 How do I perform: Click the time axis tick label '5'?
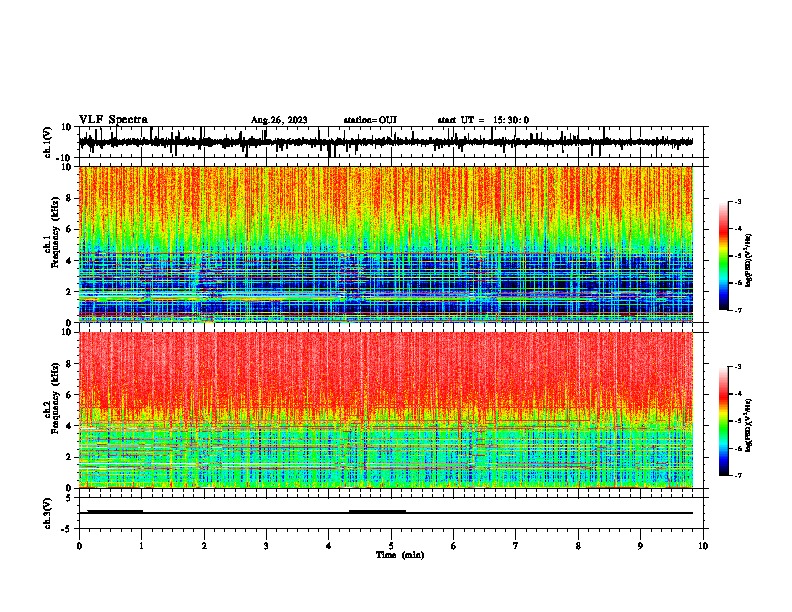(391, 546)
